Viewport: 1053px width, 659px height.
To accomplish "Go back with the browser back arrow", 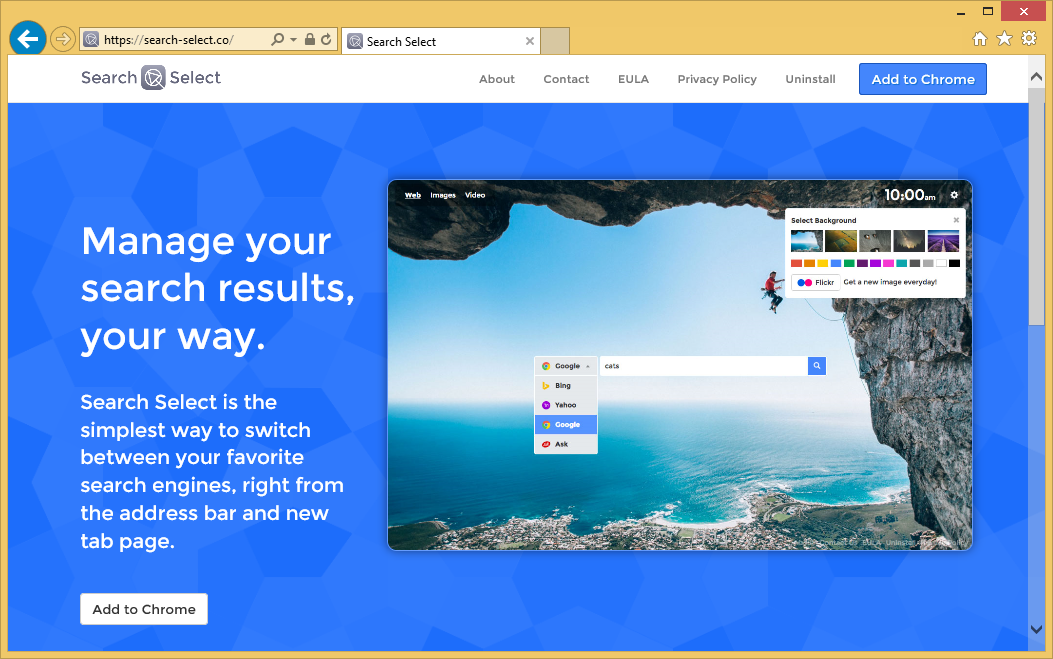I will click(28, 39).
